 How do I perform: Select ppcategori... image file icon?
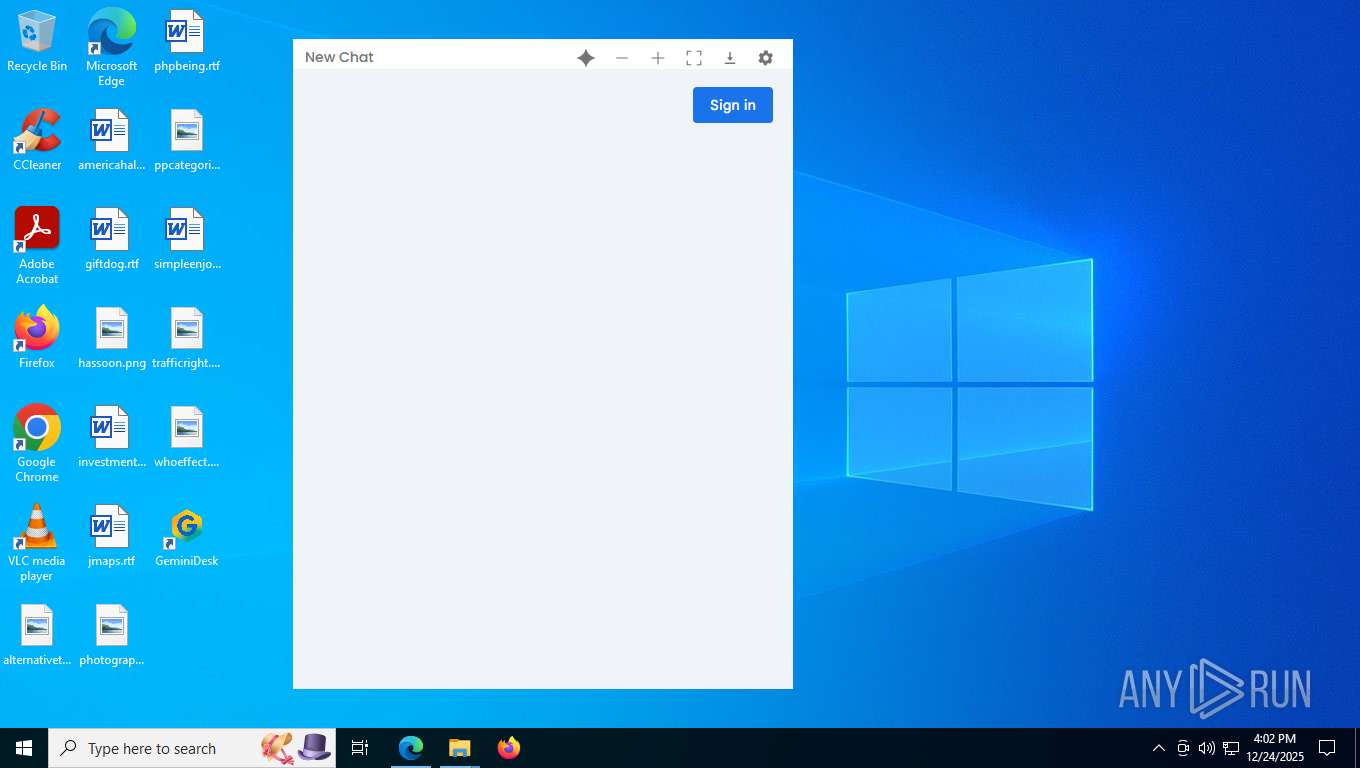point(186,140)
